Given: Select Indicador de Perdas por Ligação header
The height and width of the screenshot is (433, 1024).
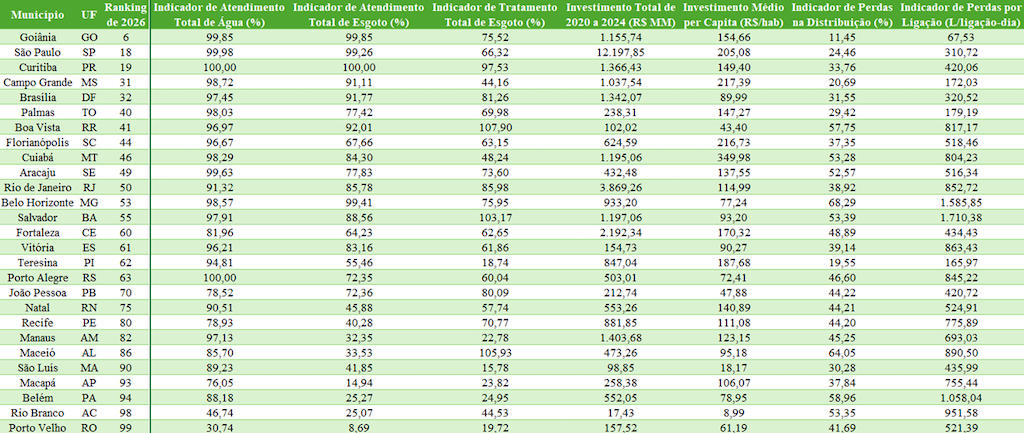Looking at the screenshot, I should coord(959,14).
